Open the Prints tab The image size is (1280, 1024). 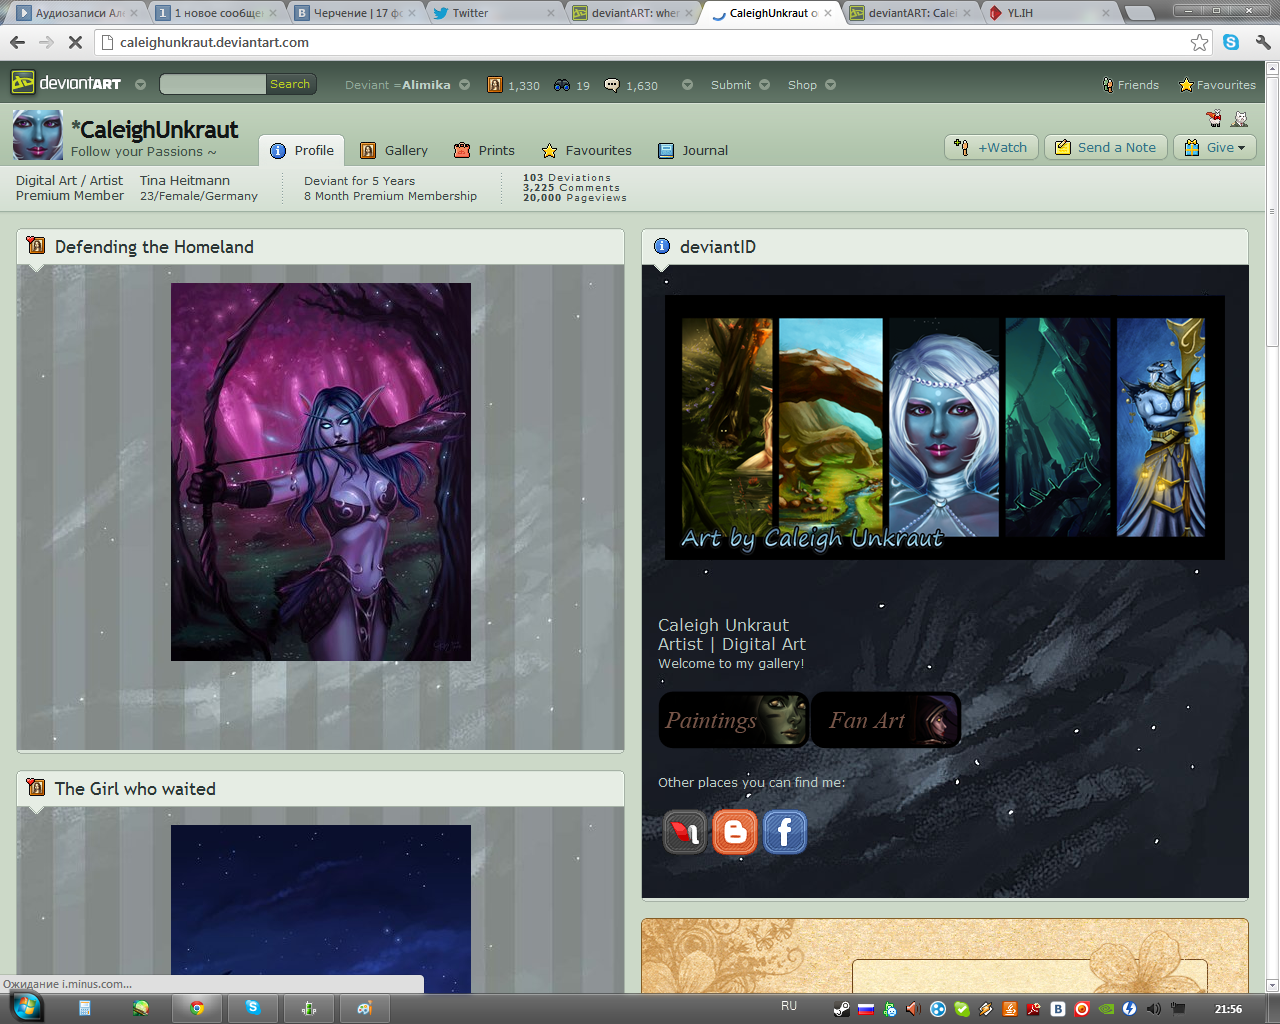(484, 150)
